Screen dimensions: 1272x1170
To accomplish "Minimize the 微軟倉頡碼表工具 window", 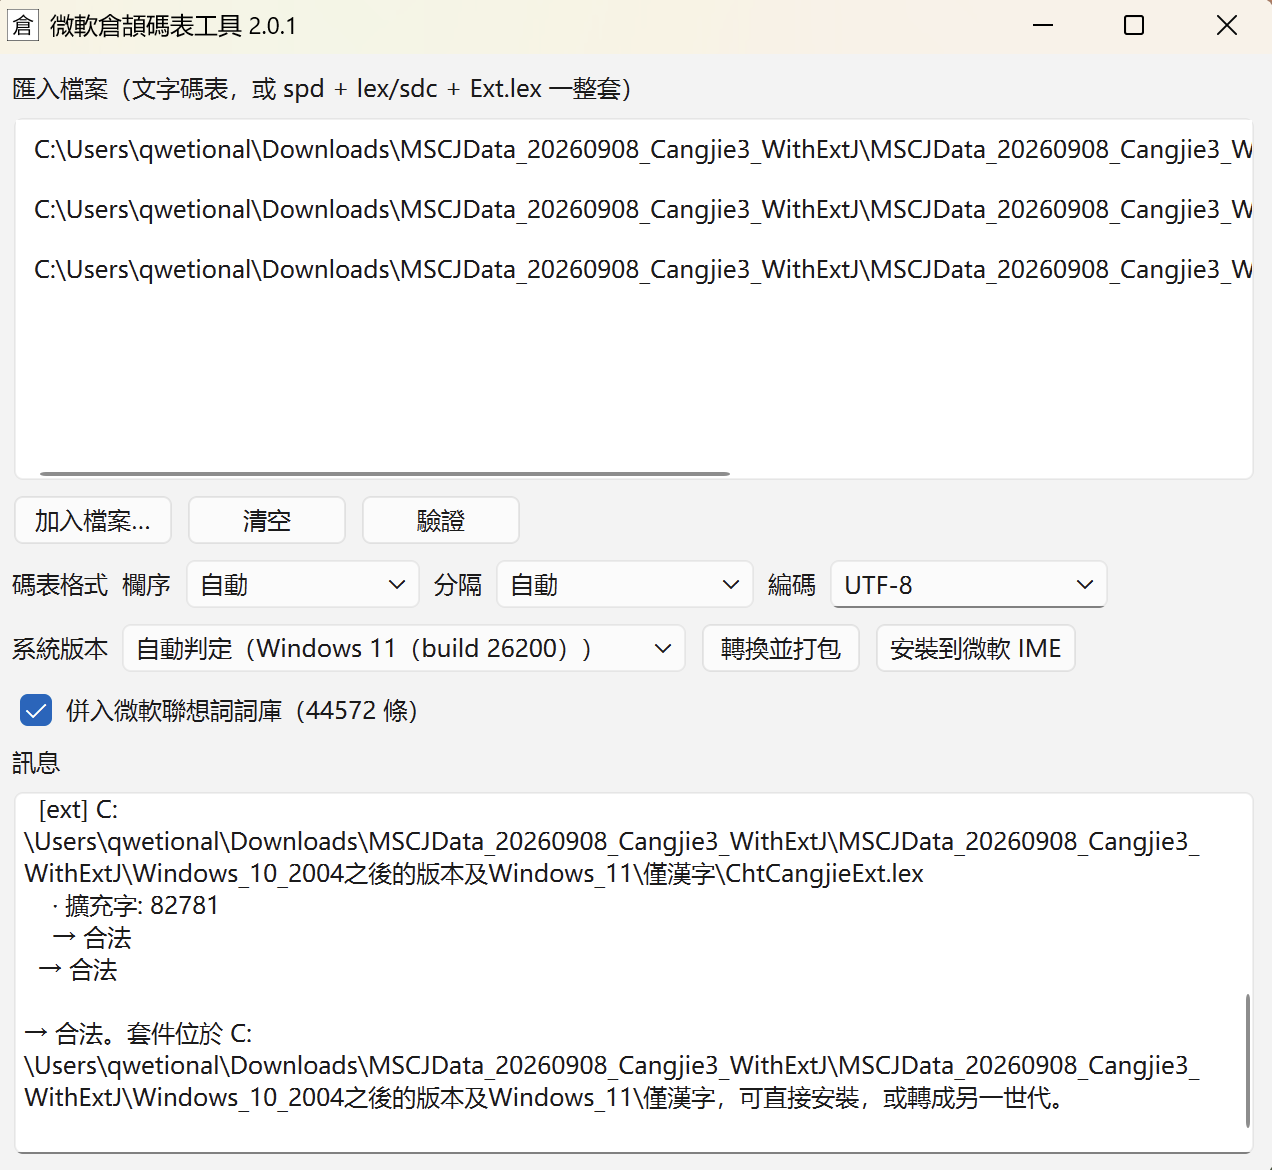I will pos(1043,25).
